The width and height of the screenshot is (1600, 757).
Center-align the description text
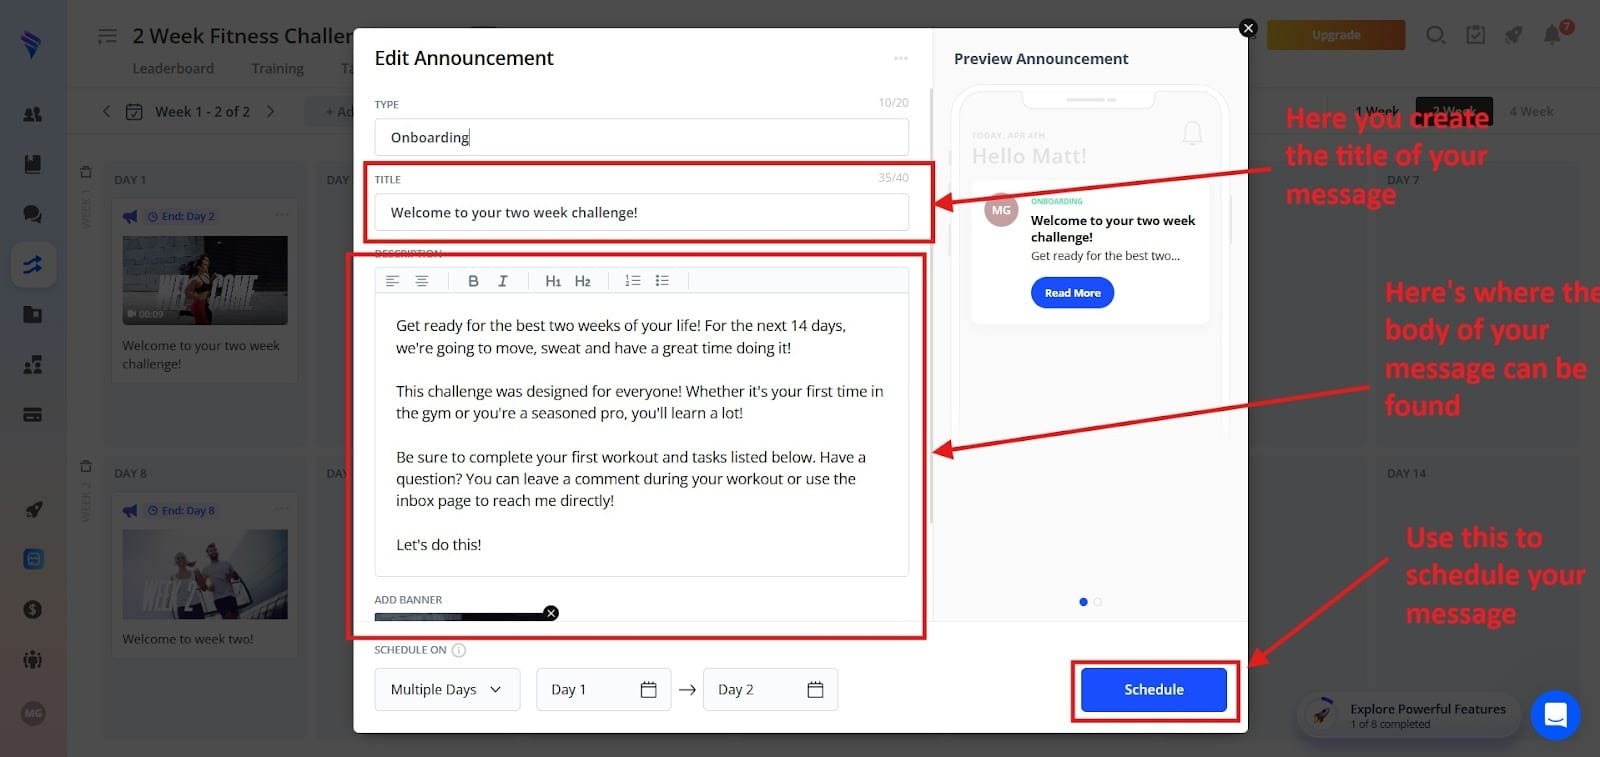(x=422, y=281)
